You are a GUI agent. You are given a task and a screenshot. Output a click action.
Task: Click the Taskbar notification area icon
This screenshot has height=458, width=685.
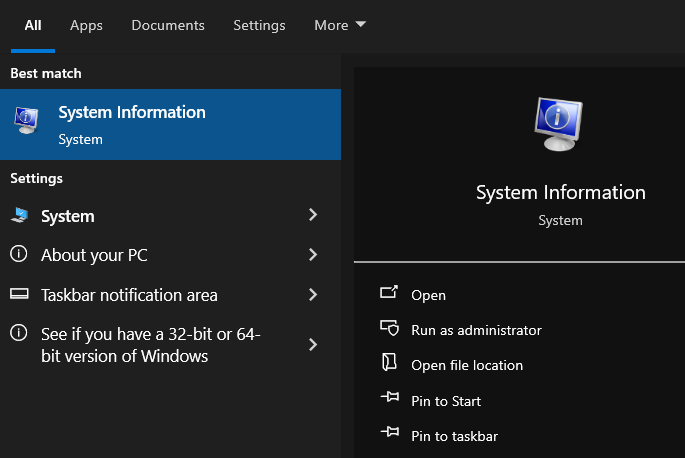coord(19,295)
